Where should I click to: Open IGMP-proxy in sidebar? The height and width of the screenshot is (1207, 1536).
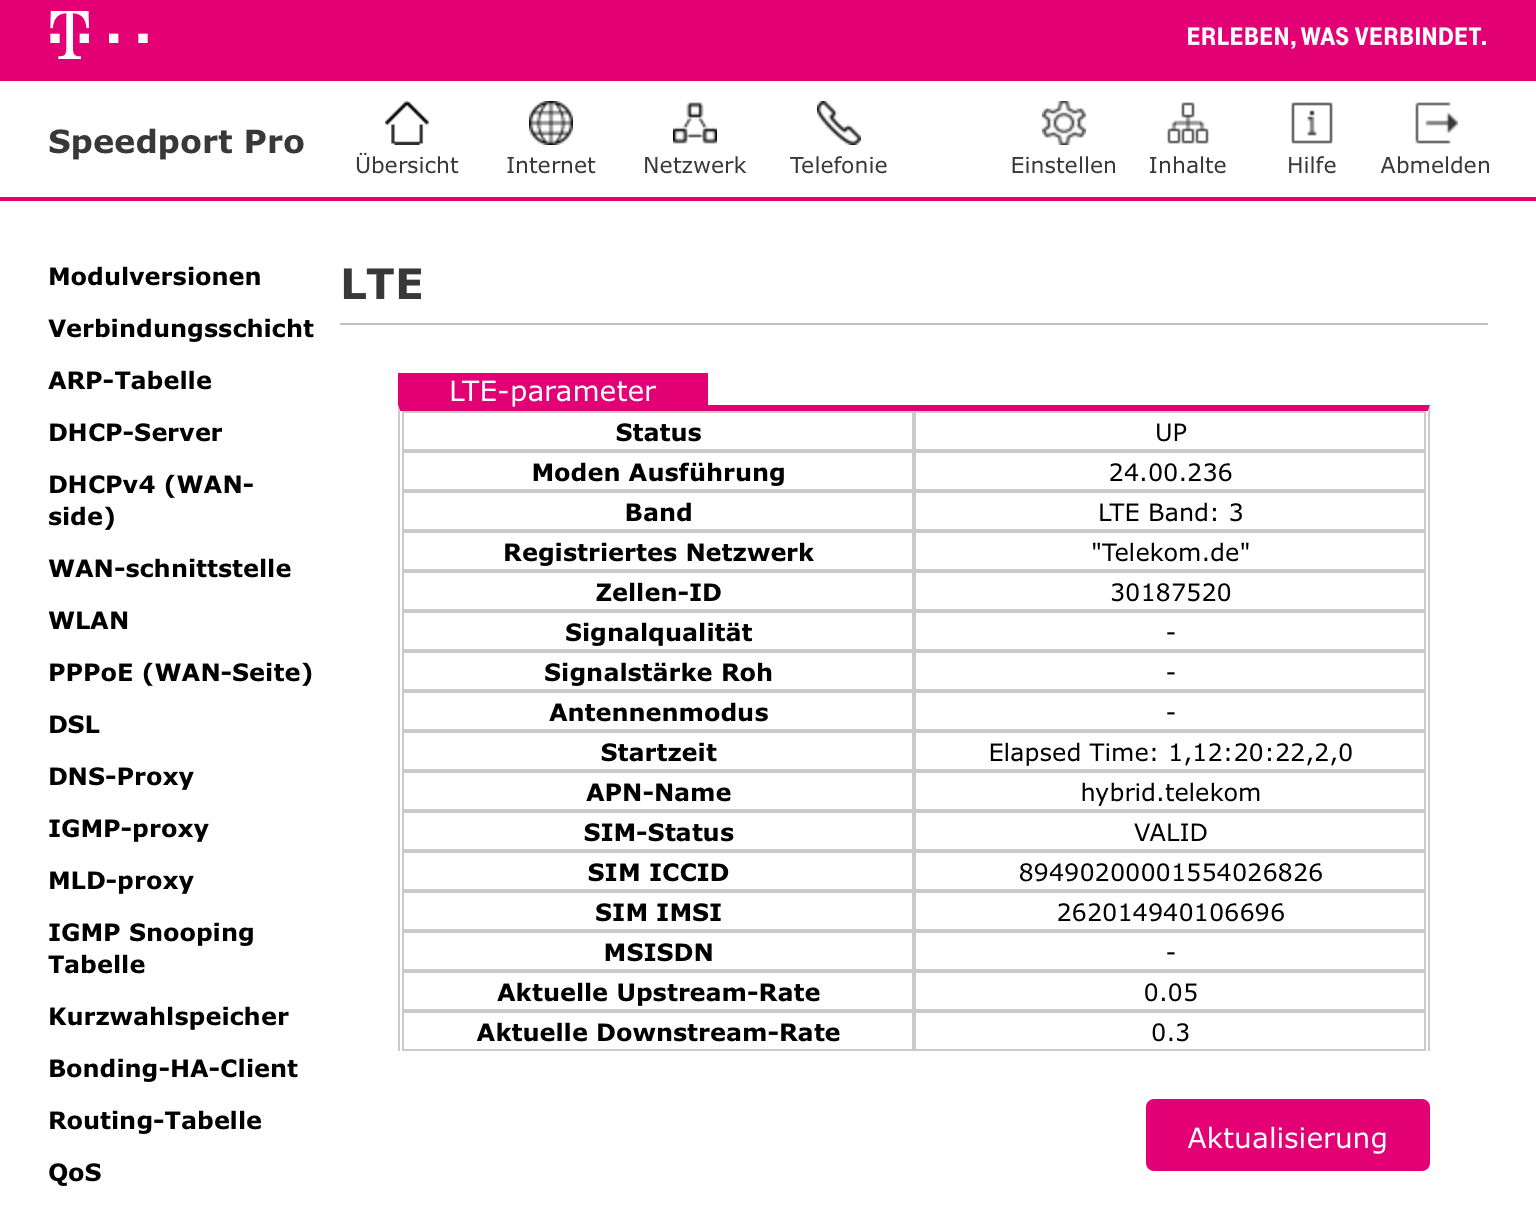tap(129, 829)
